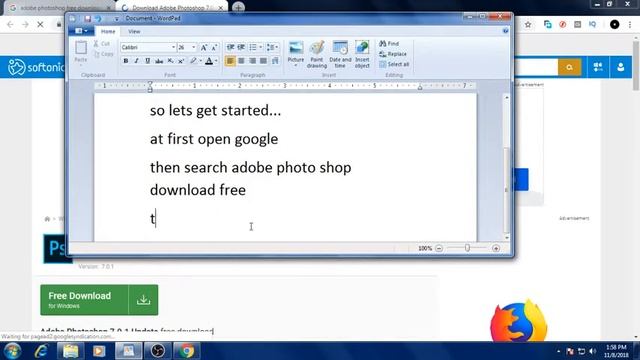Insert a Paint drawing

tap(317, 54)
